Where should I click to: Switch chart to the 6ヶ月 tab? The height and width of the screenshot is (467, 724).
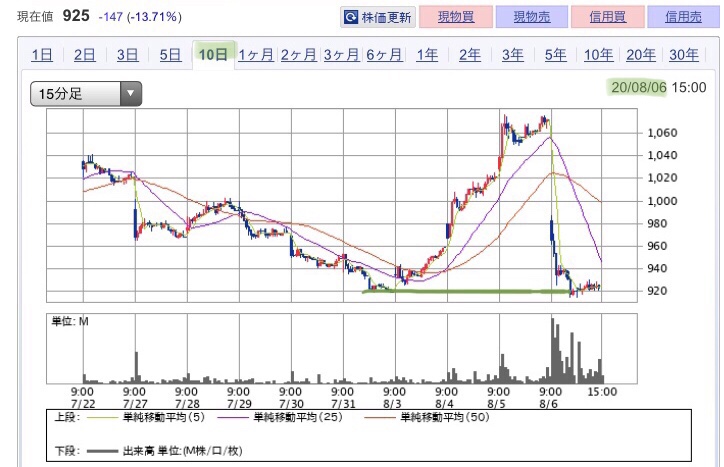[x=384, y=55]
